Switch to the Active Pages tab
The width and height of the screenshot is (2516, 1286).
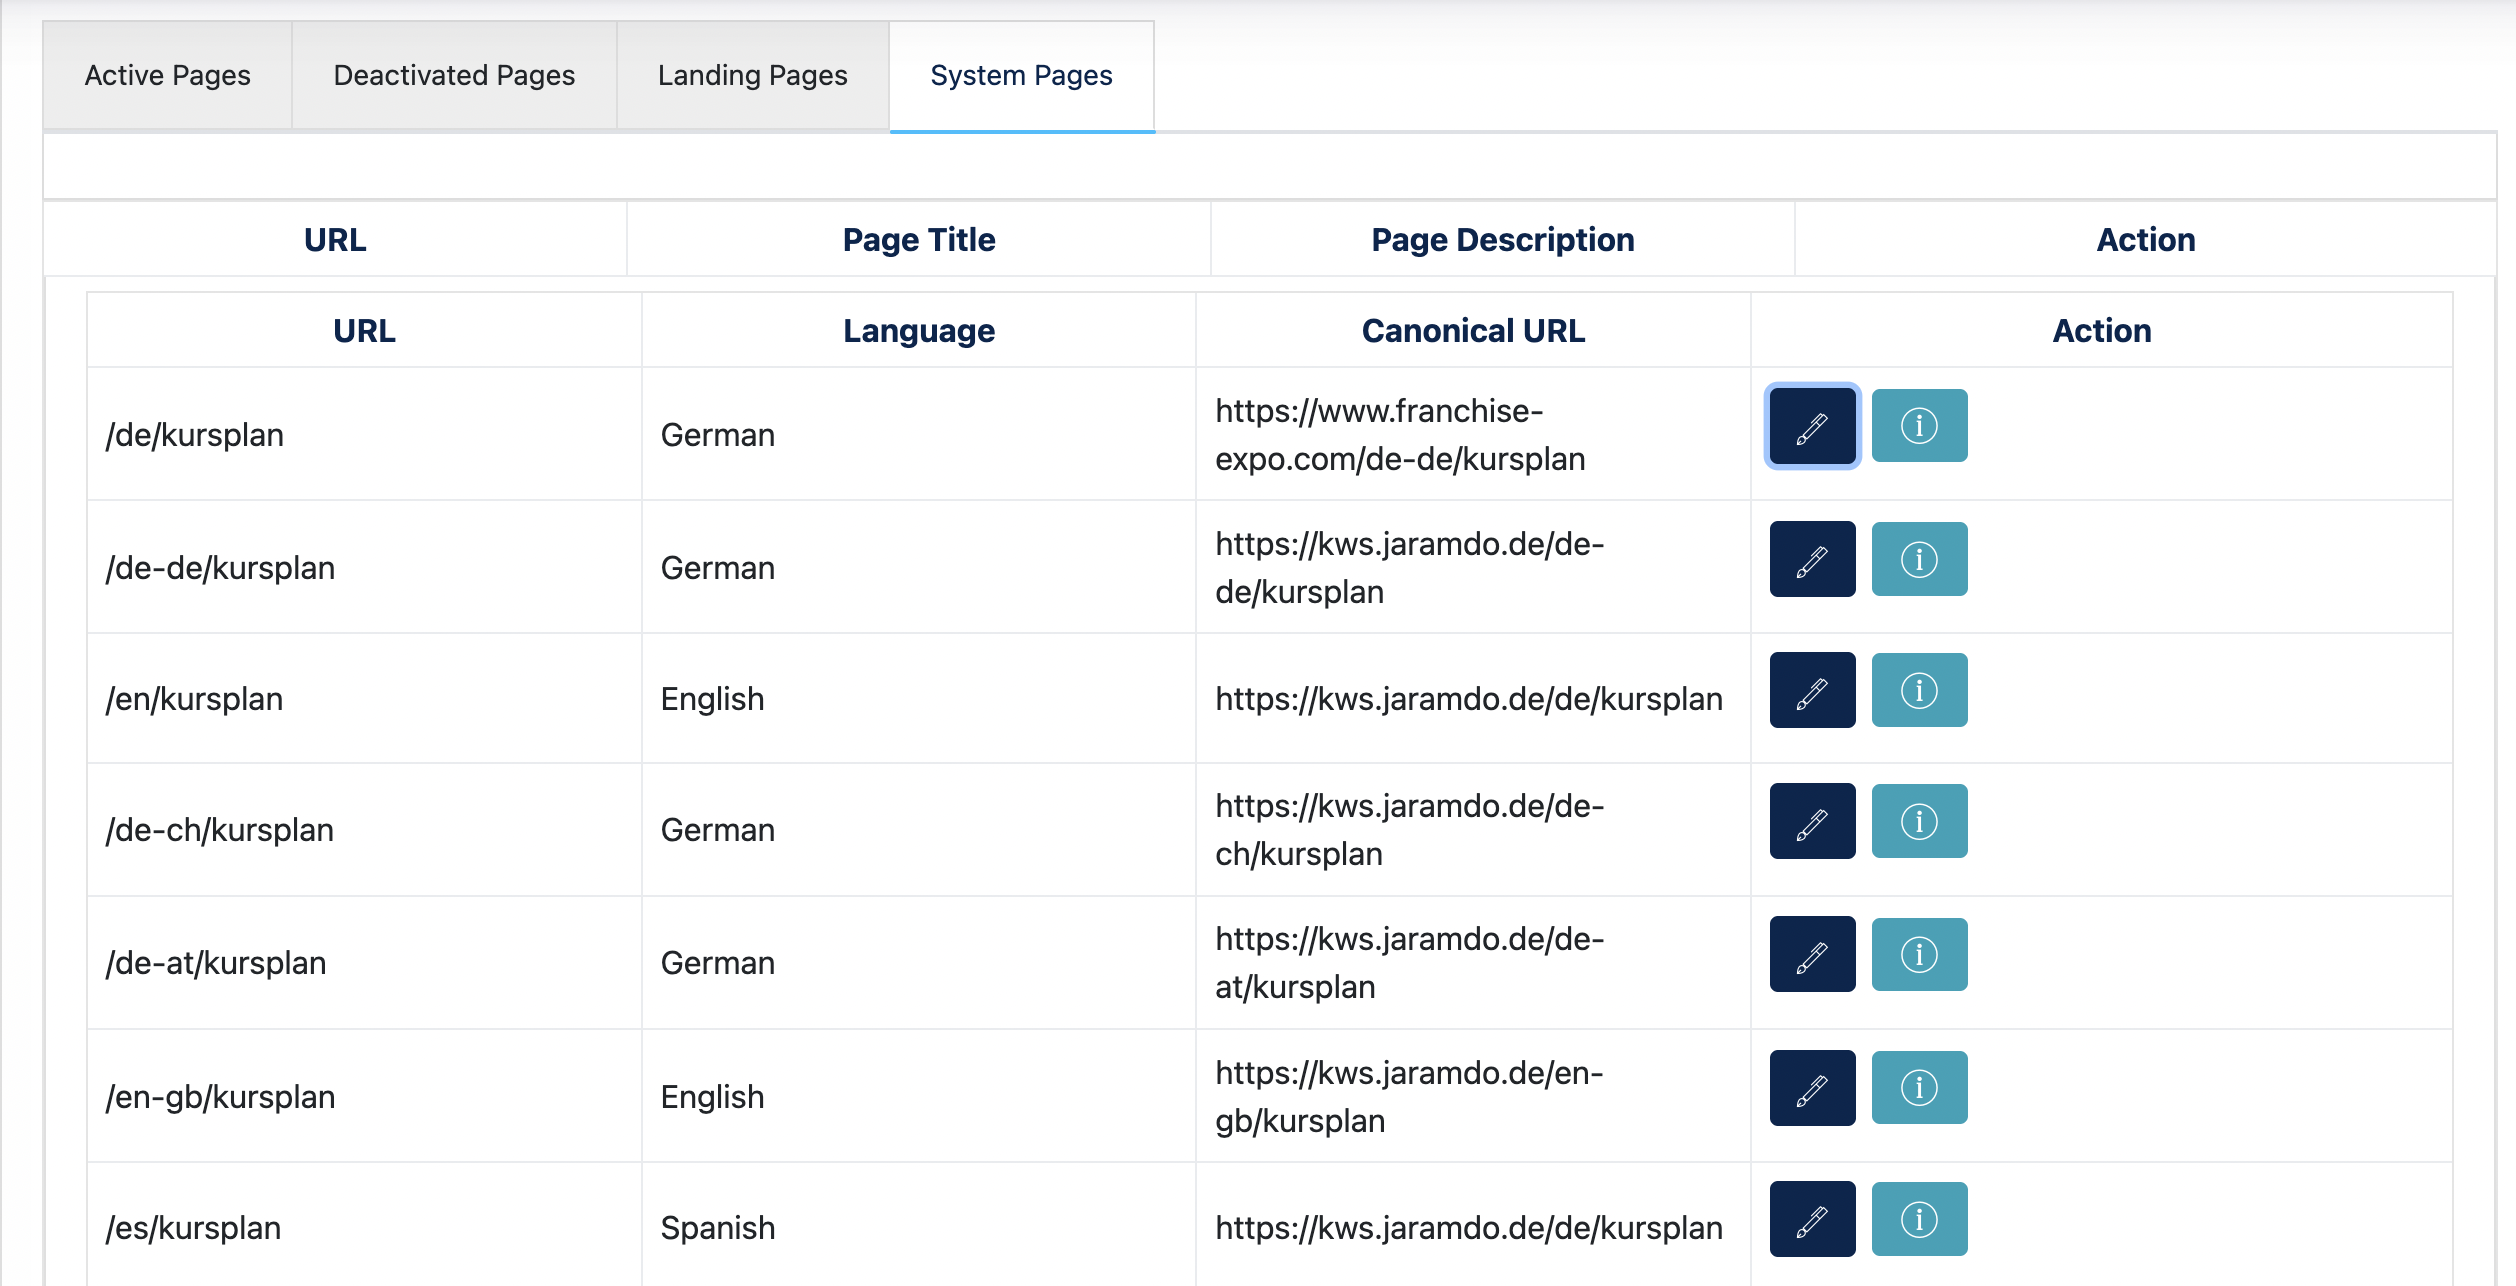tap(168, 76)
